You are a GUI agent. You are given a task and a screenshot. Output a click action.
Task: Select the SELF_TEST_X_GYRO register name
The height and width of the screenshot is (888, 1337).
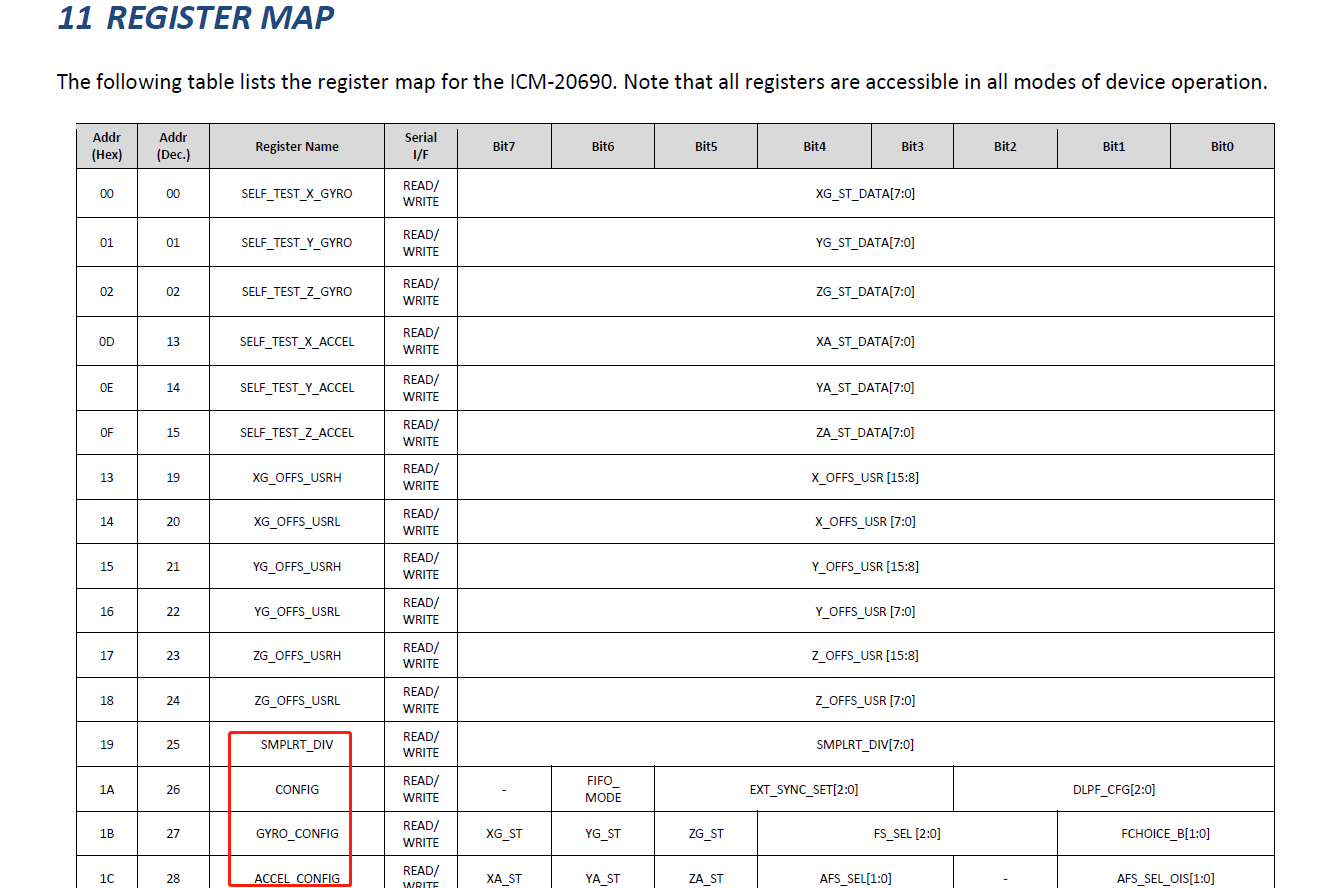[x=297, y=193]
